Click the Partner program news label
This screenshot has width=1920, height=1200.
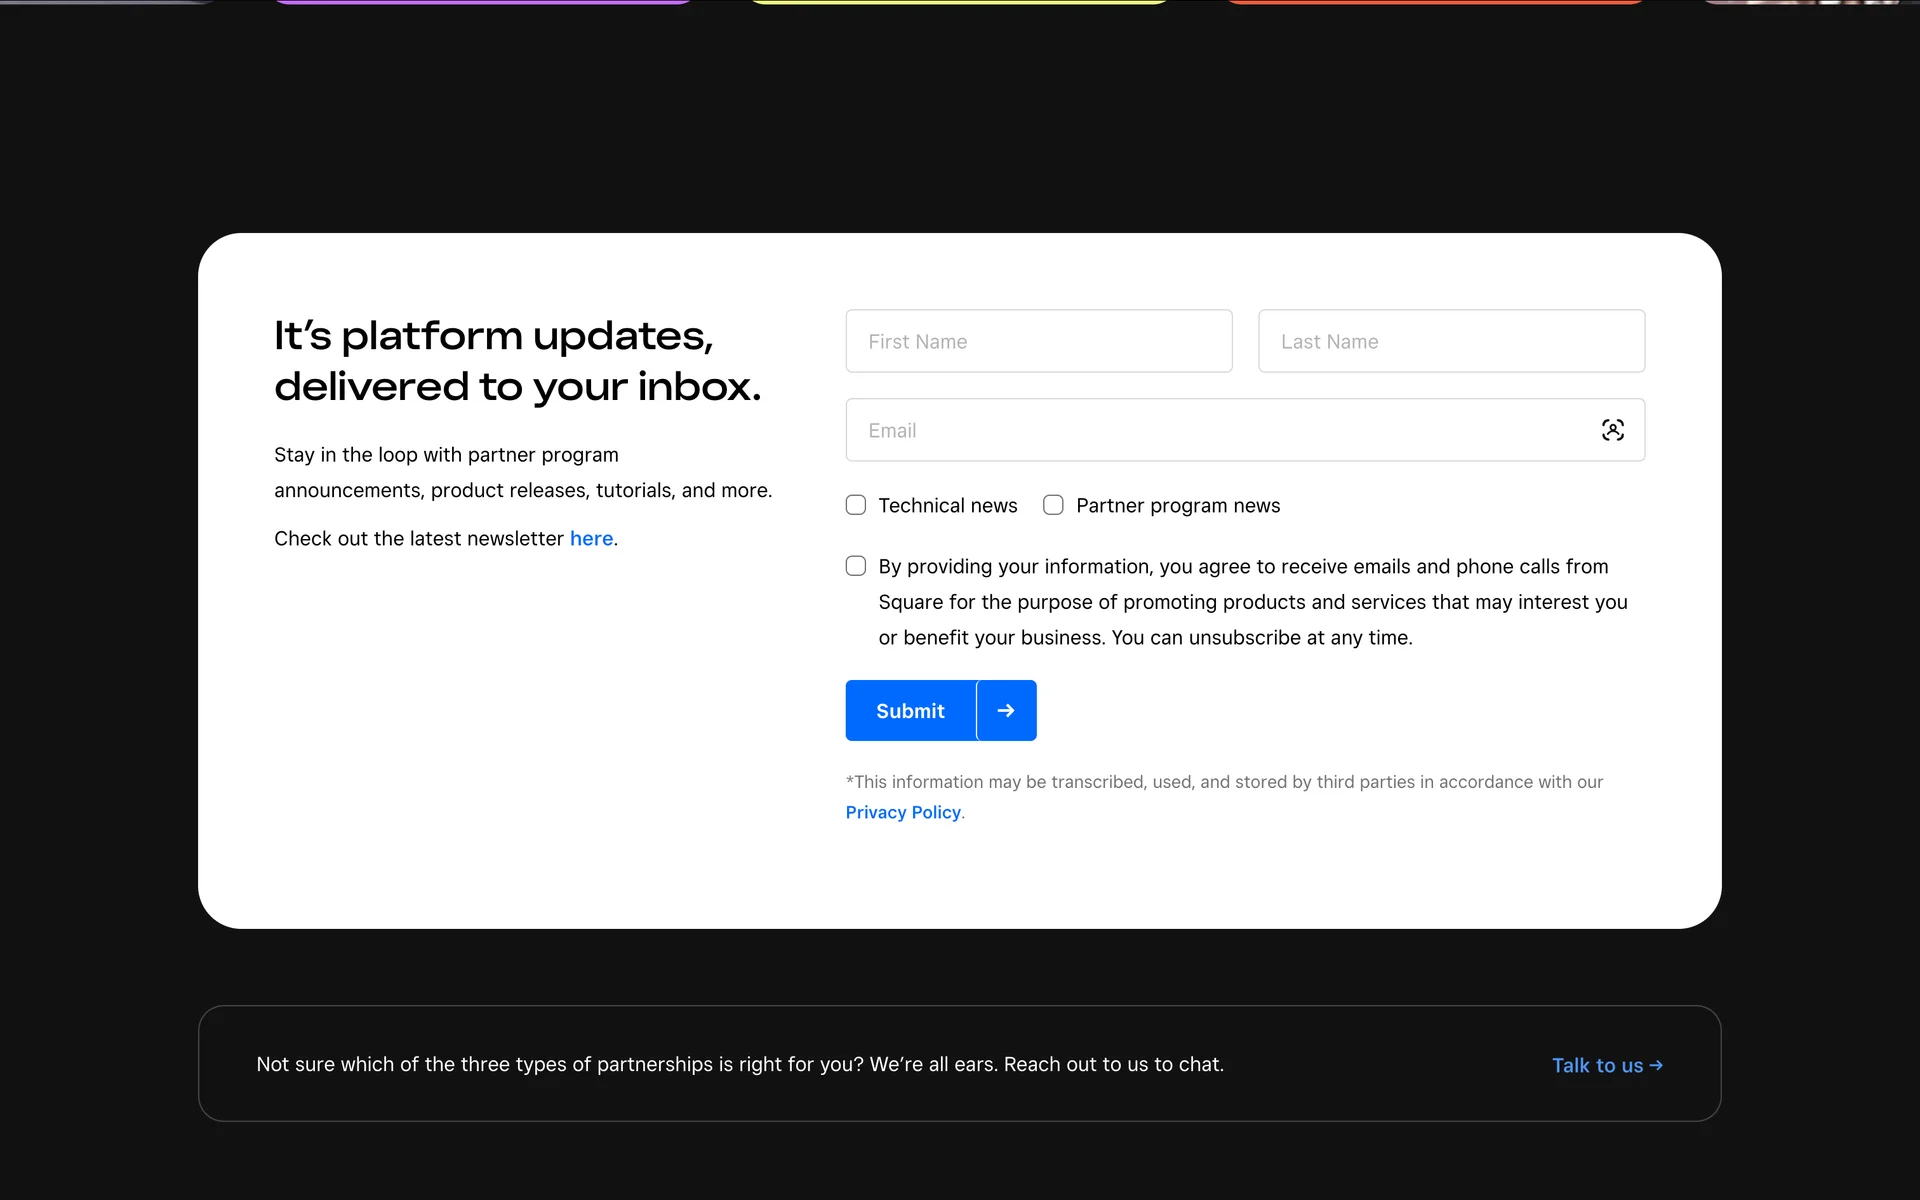pos(1177,506)
